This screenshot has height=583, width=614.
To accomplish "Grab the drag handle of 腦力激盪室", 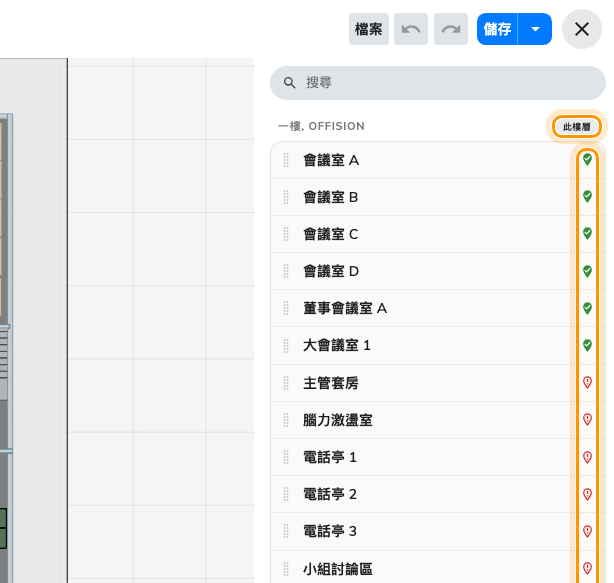I will [x=286, y=420].
